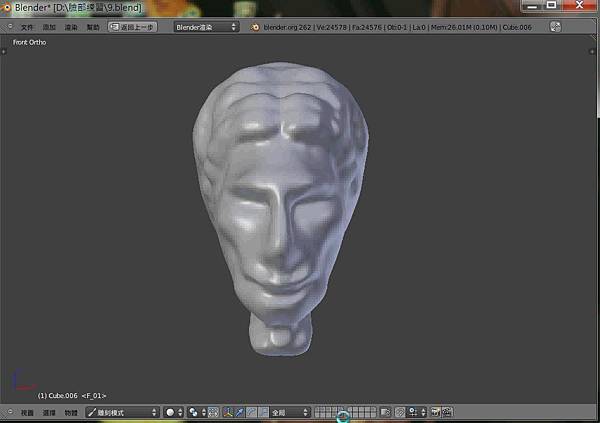Screen dimensions: 600x423
Task: Open the 3D View editor type selector
Action: pos(9,412)
